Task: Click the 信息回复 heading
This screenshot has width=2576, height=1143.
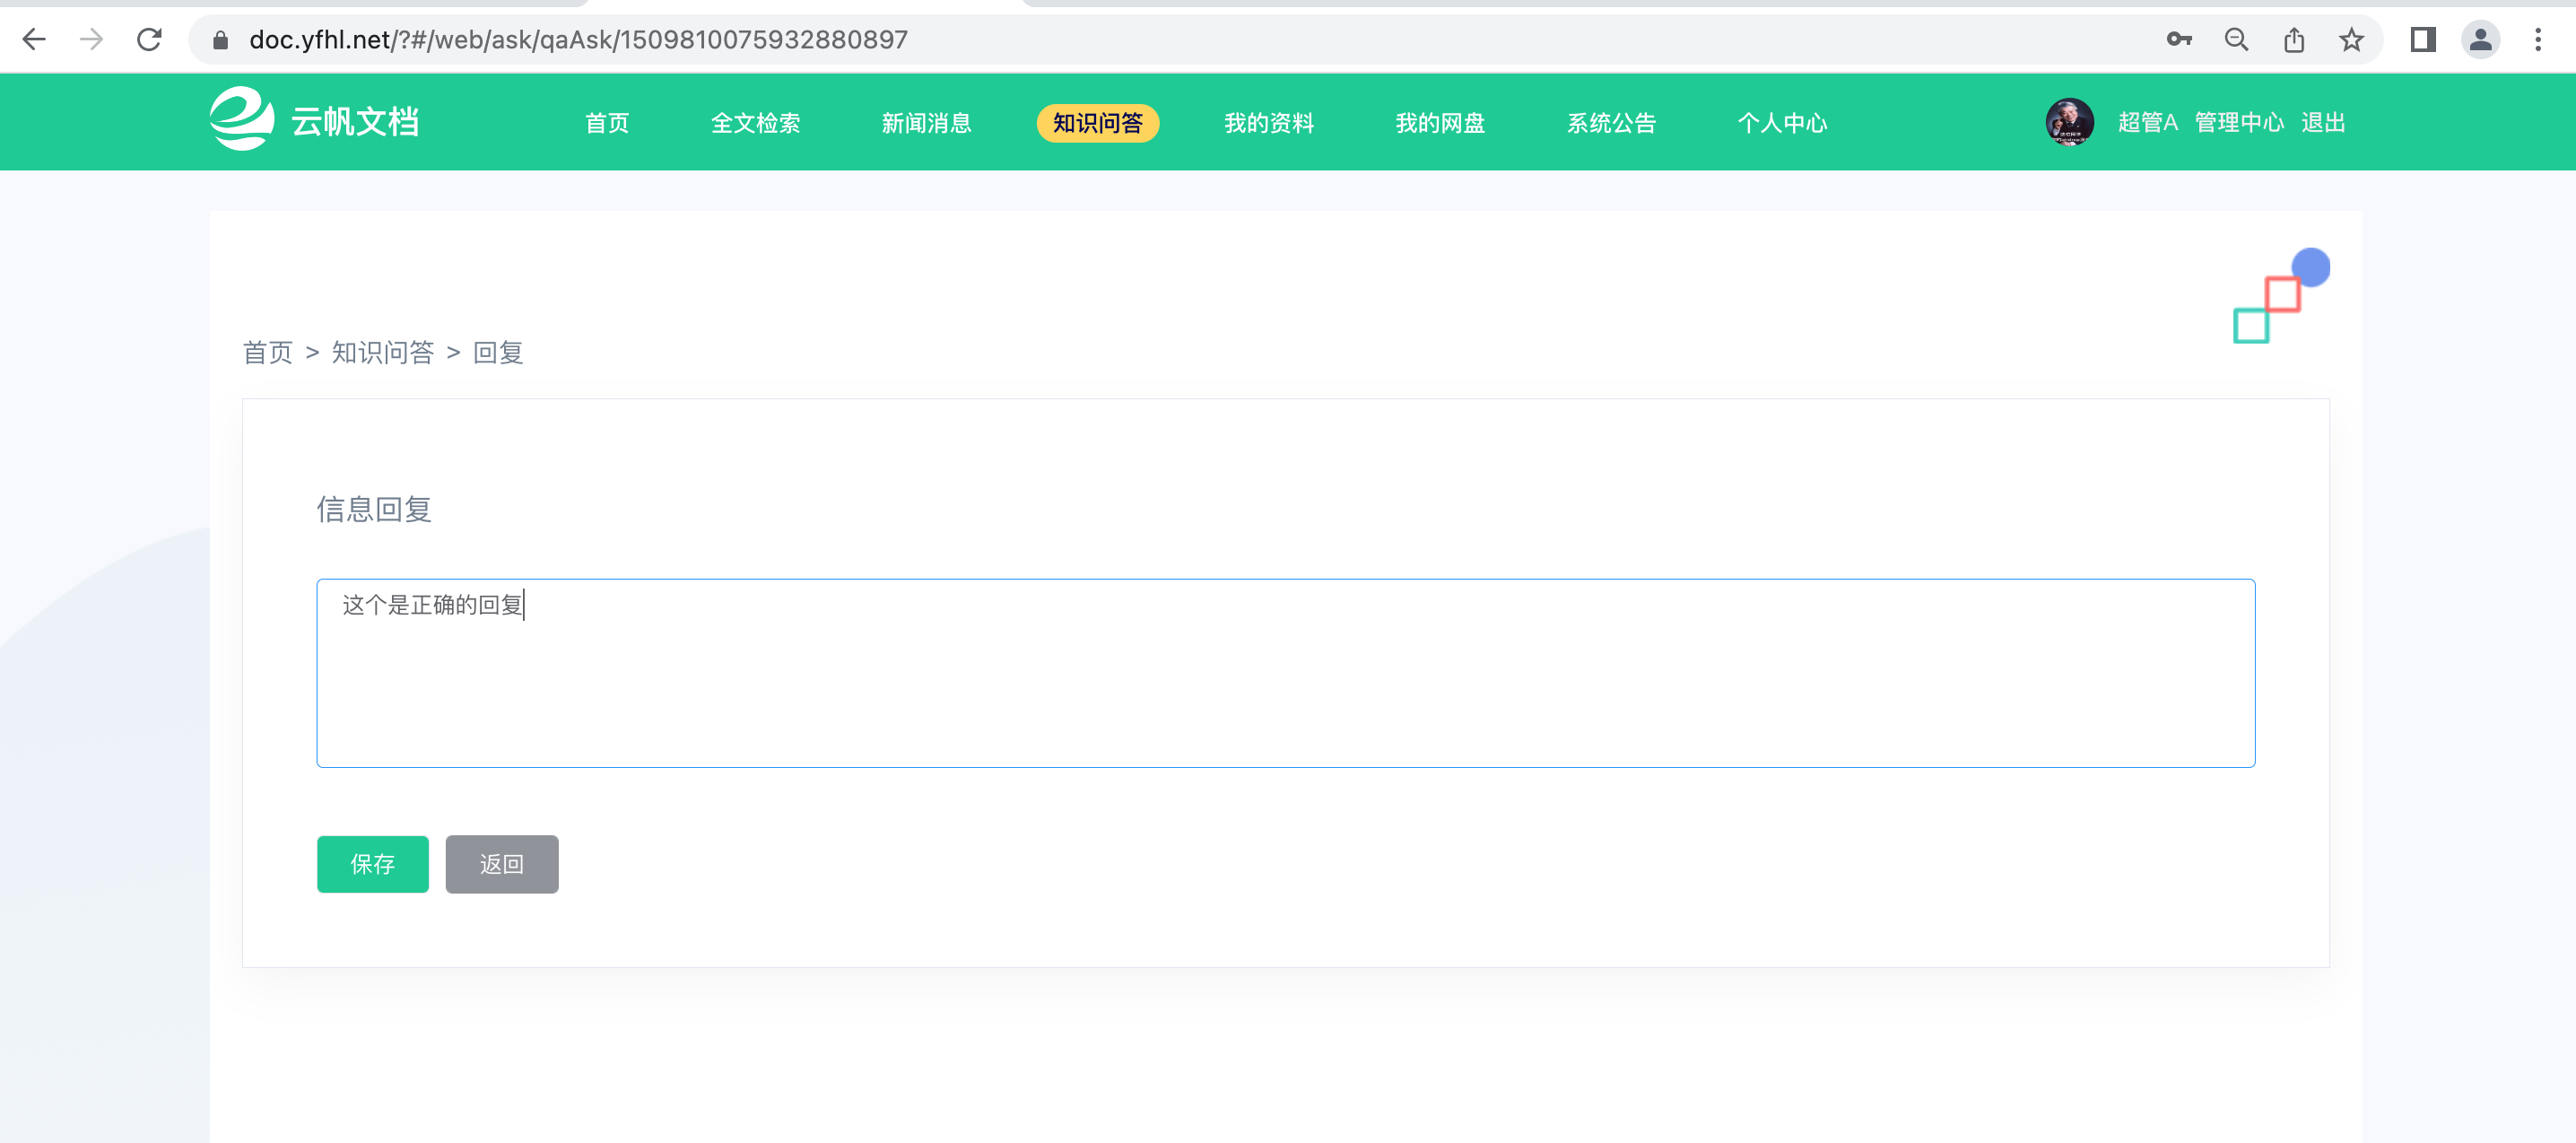Action: (374, 509)
